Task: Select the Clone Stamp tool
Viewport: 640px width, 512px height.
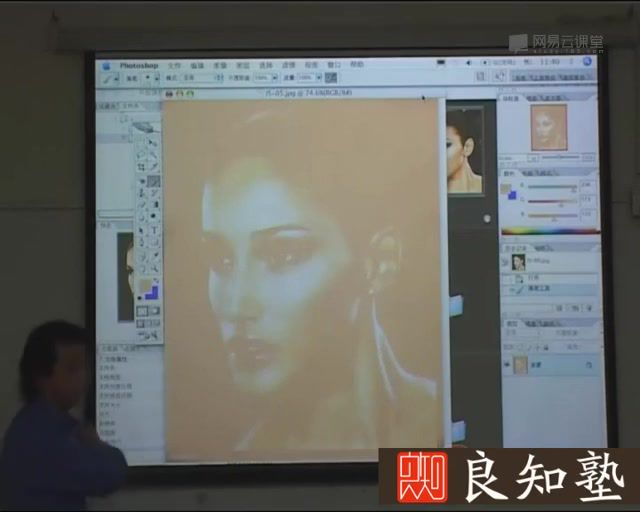Action: coord(142,192)
